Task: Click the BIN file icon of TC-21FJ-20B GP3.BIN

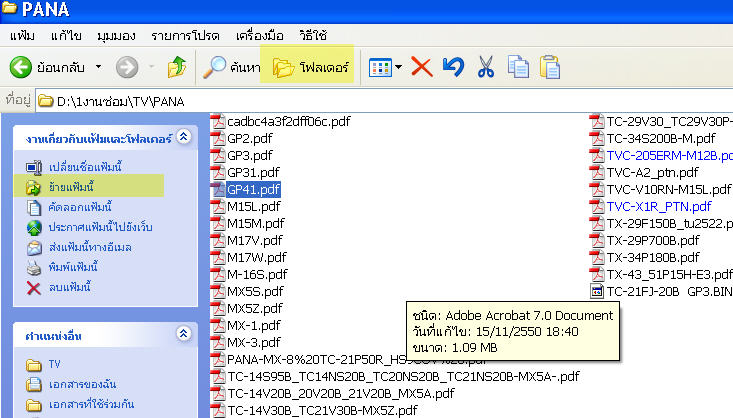Action: coord(596,292)
